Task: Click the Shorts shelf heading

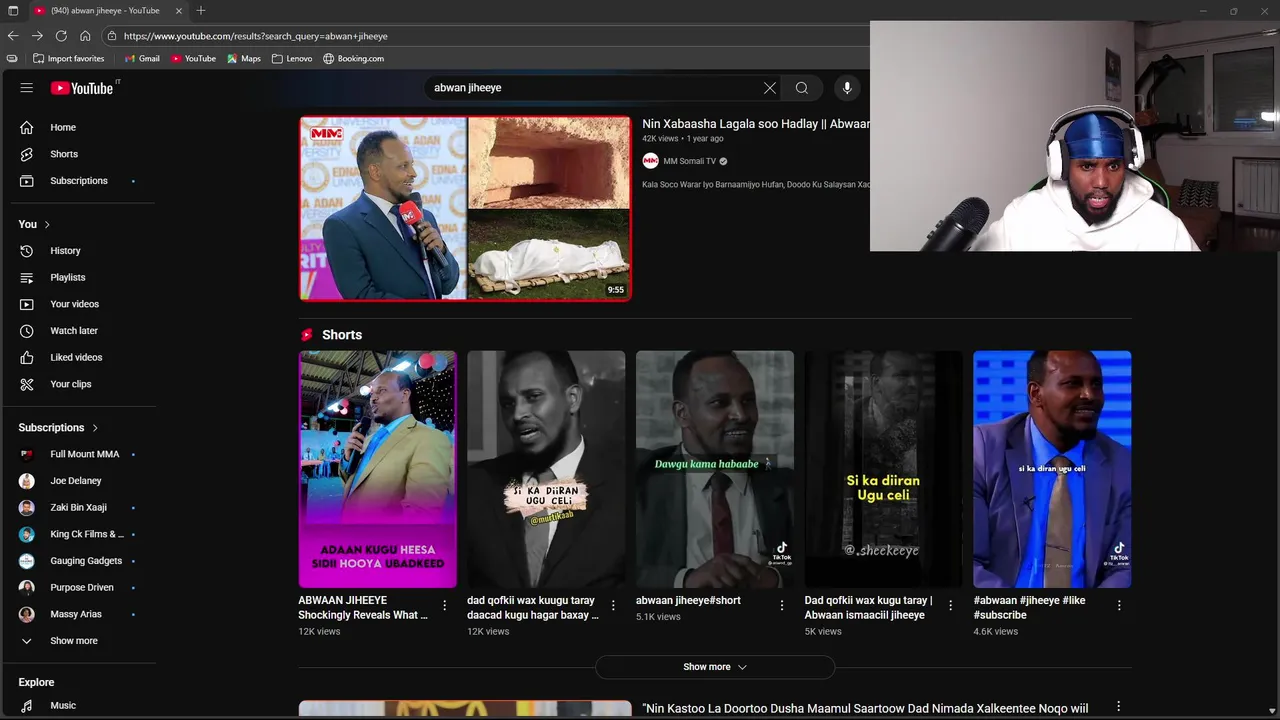Action: pyautogui.click(x=342, y=335)
